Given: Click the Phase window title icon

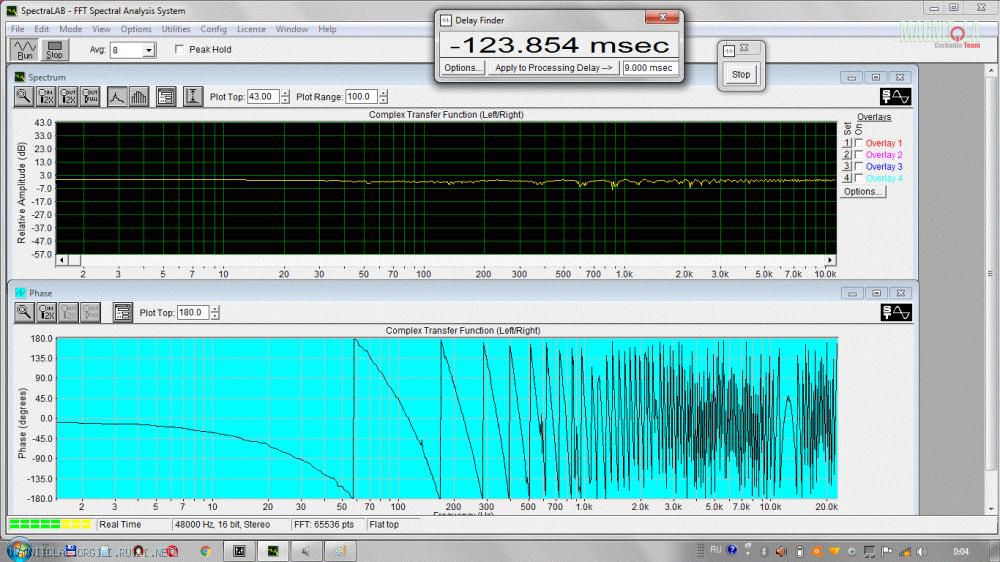Looking at the screenshot, I should pos(20,293).
